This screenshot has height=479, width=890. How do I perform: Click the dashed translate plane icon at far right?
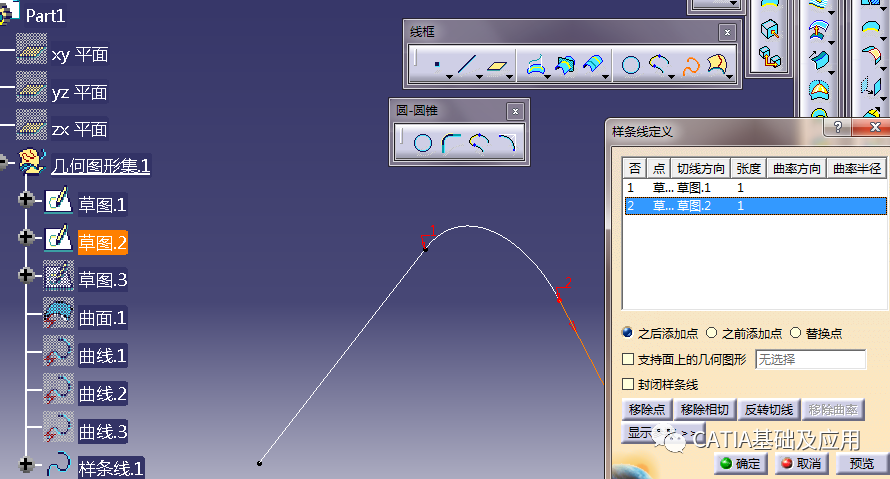pos(871,86)
